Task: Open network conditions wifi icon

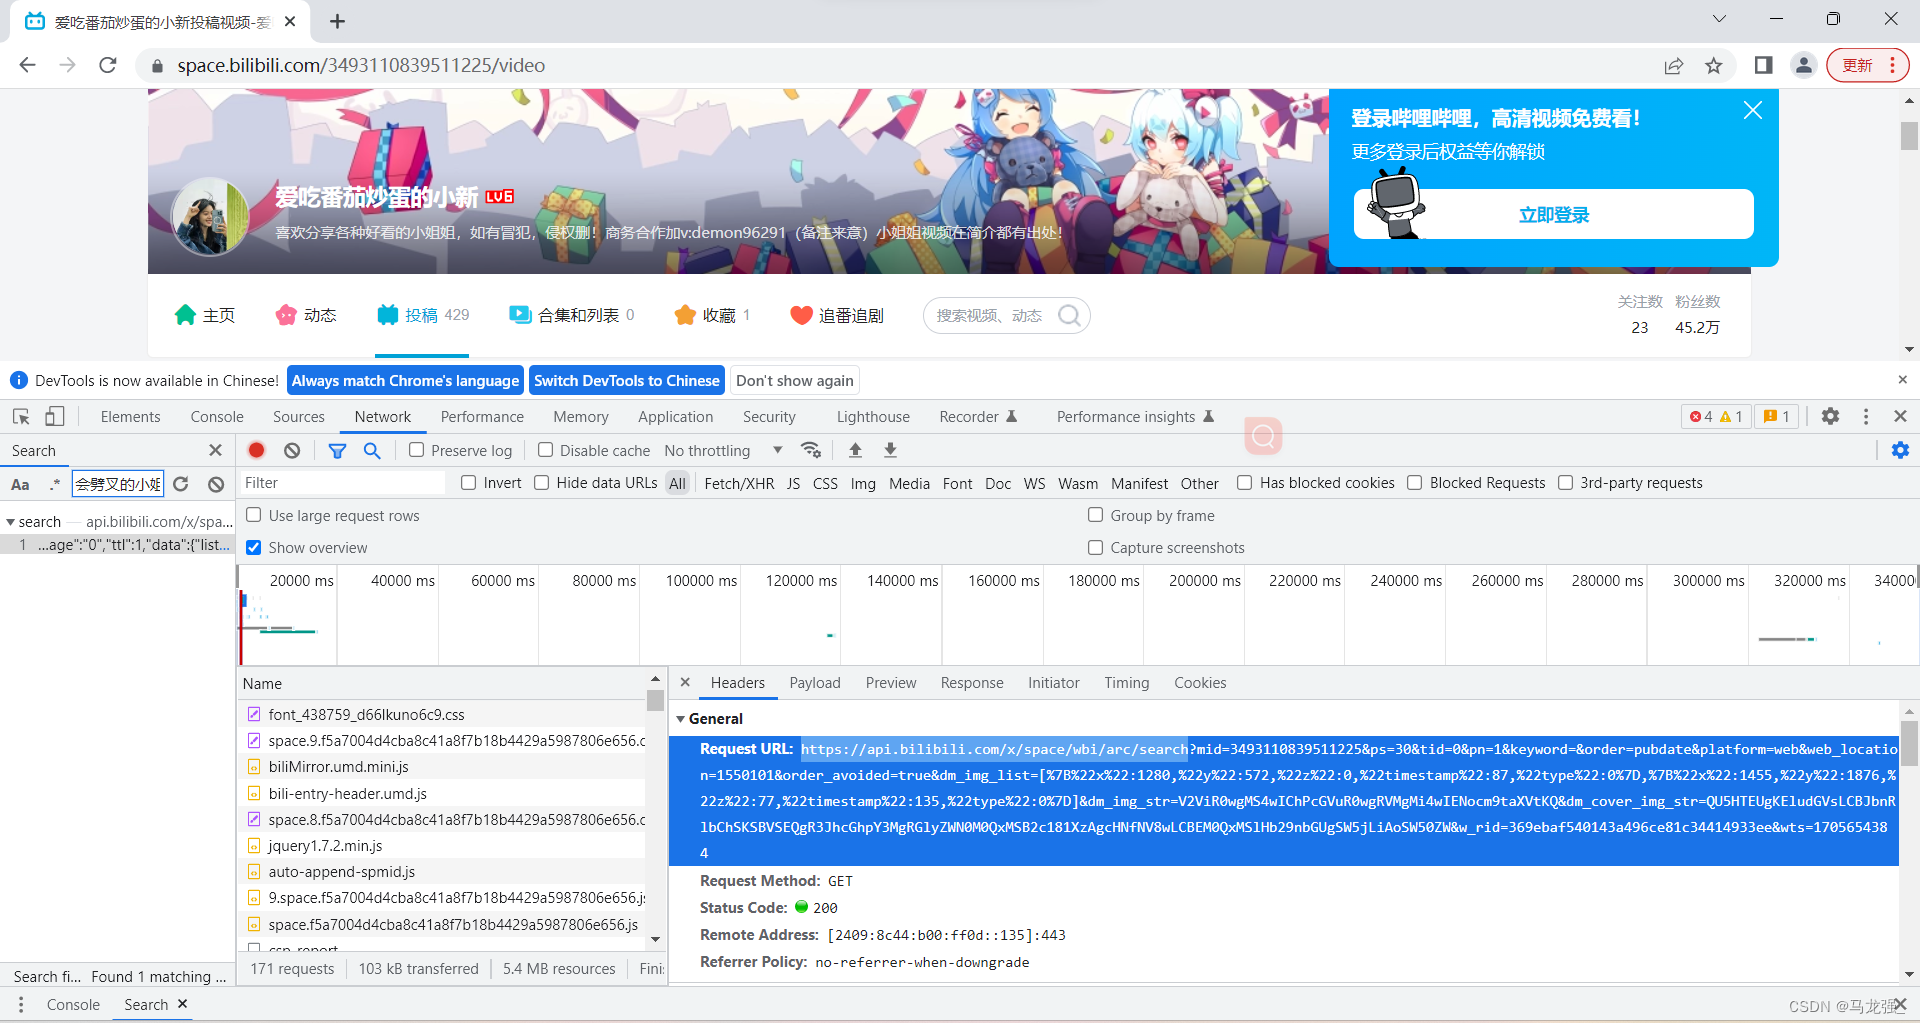Action: pos(811,450)
